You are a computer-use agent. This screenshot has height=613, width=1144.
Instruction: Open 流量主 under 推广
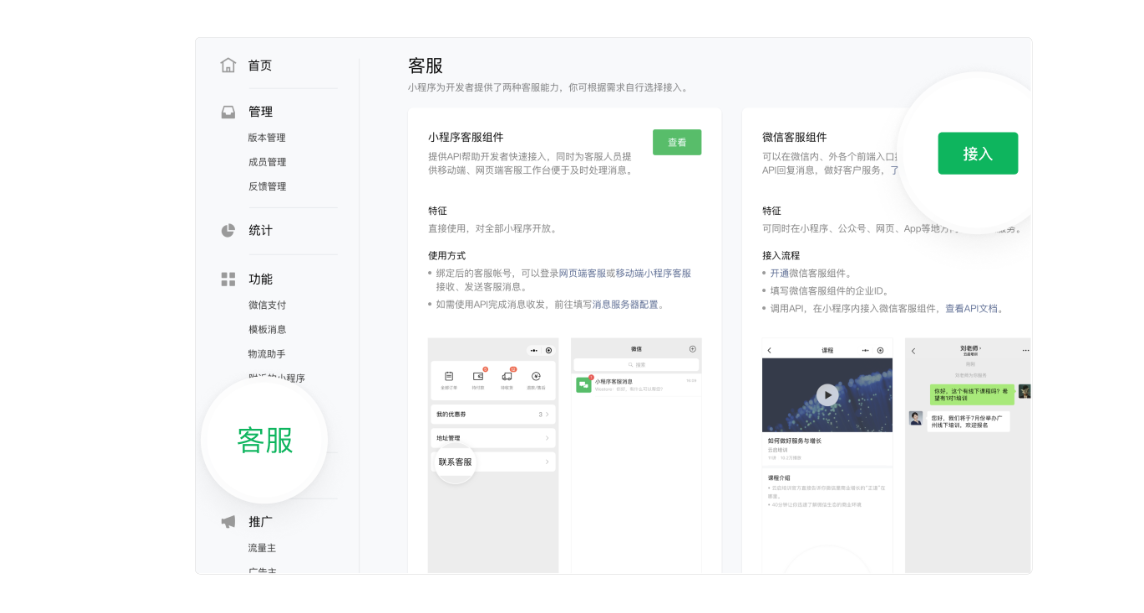pyautogui.click(x=262, y=548)
